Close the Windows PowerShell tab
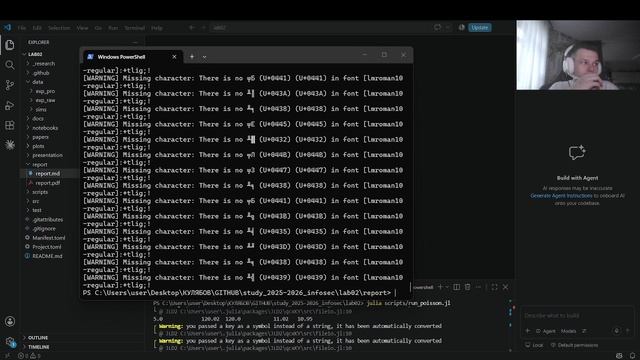Viewport: 640px width, 360px height. [174, 57]
